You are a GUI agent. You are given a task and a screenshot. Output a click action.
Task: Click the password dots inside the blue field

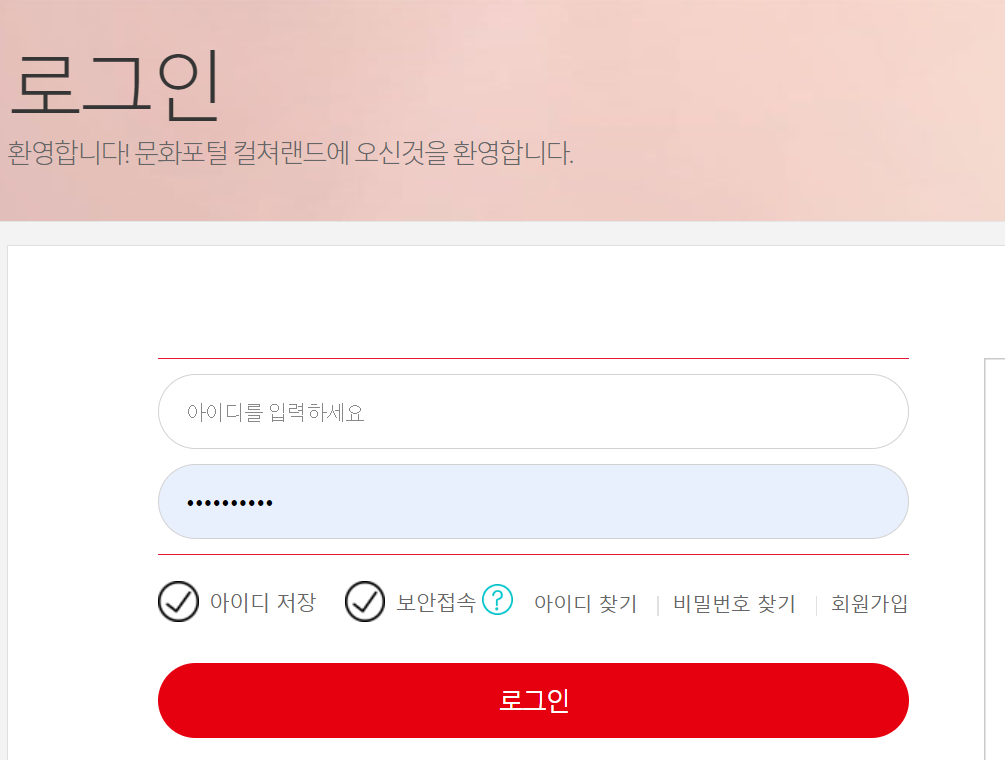click(x=229, y=503)
